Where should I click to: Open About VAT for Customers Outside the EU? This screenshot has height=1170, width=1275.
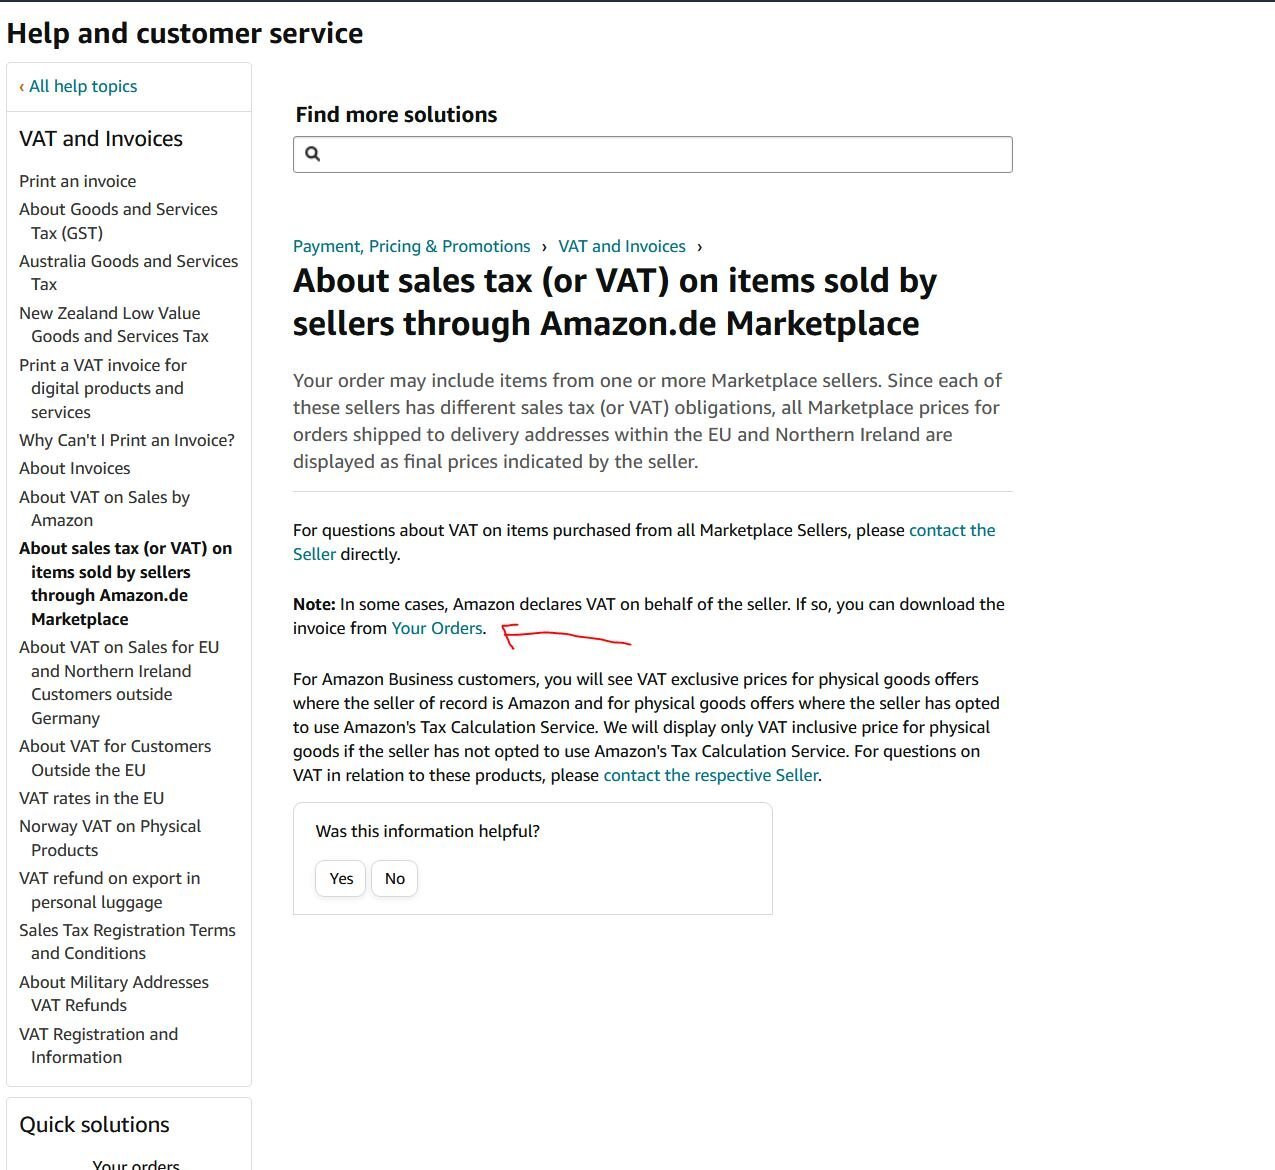point(115,758)
